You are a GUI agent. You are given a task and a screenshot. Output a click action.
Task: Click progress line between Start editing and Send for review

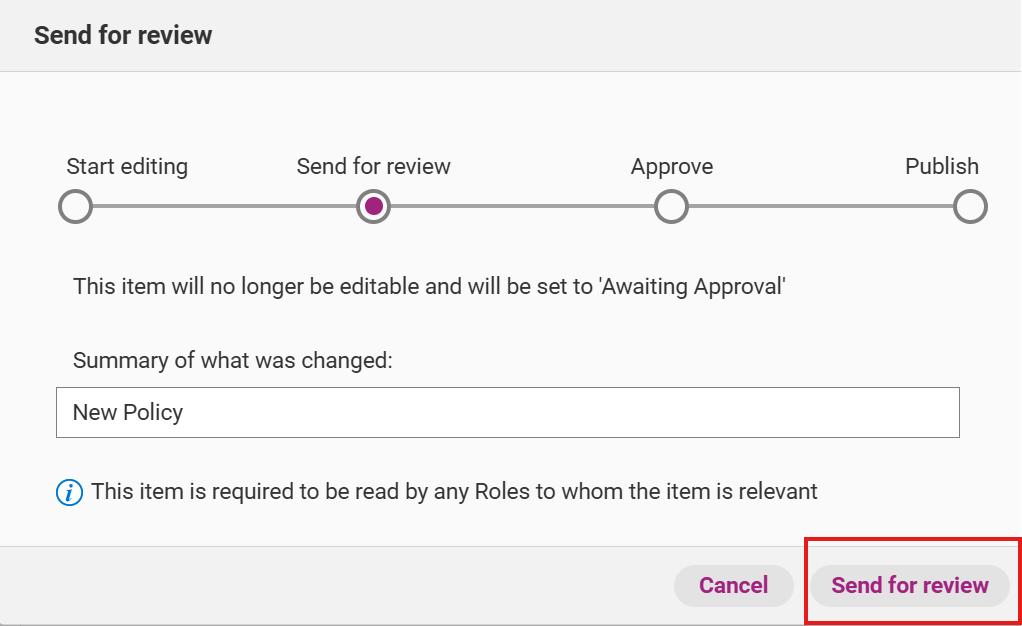[x=224, y=207]
